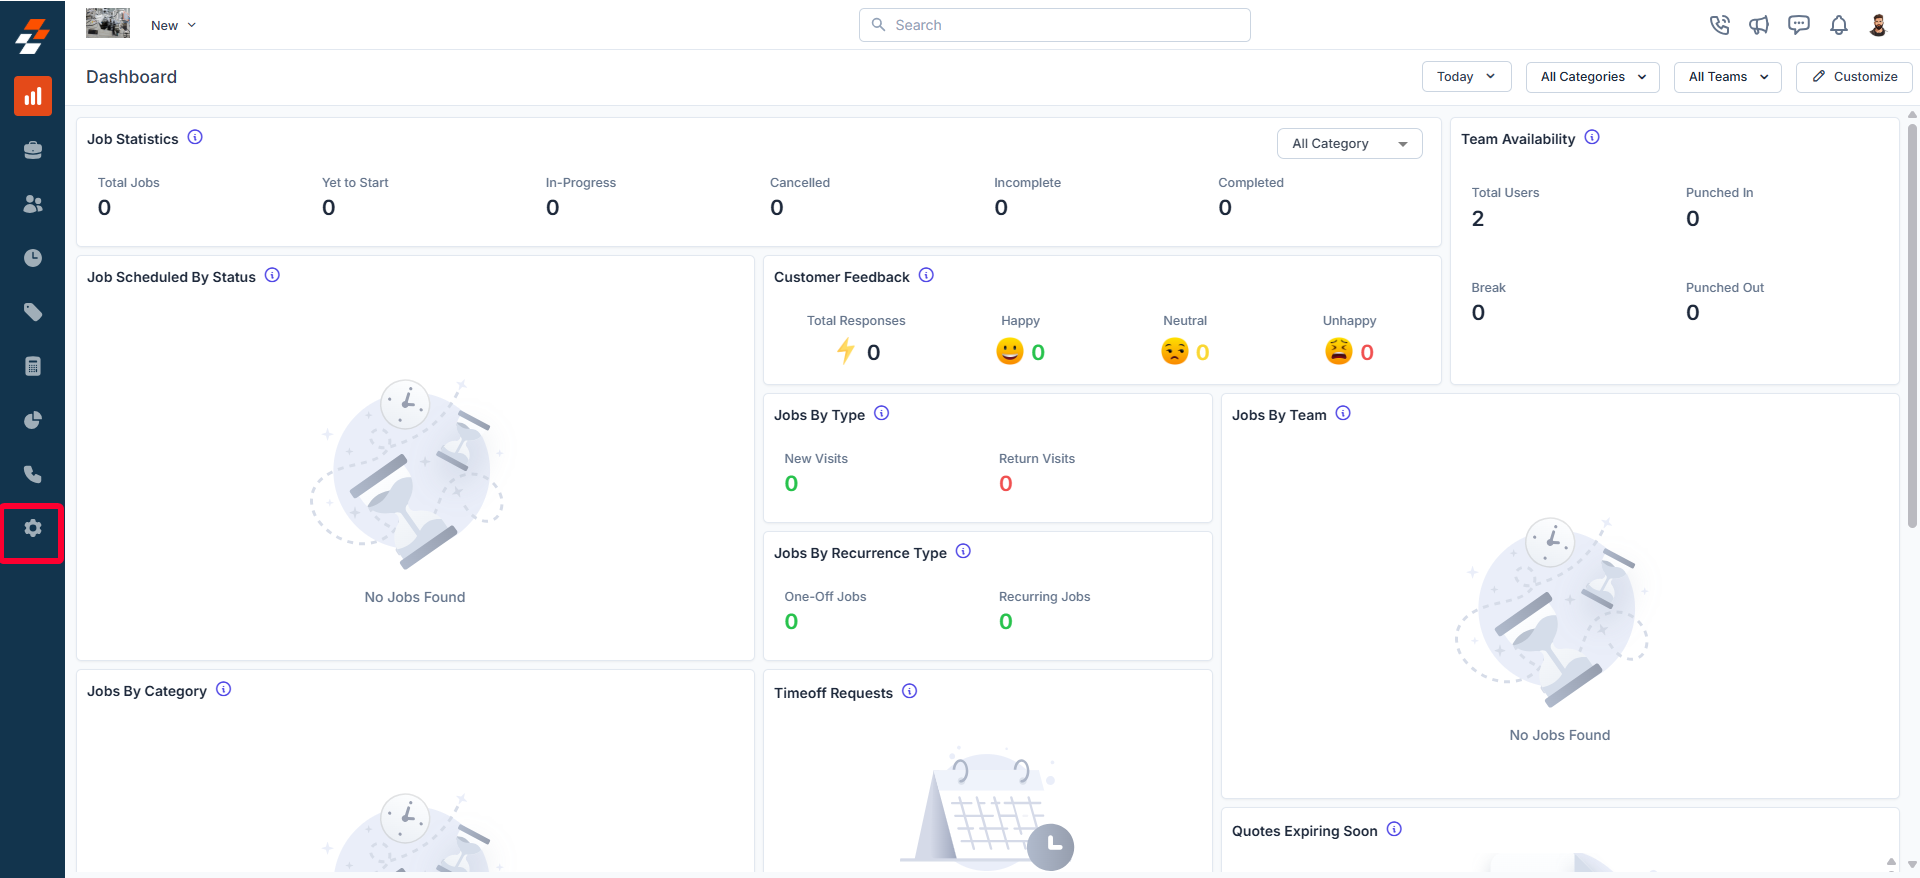Click the Punched Out value
This screenshot has height=878, width=1920.
click(1692, 313)
